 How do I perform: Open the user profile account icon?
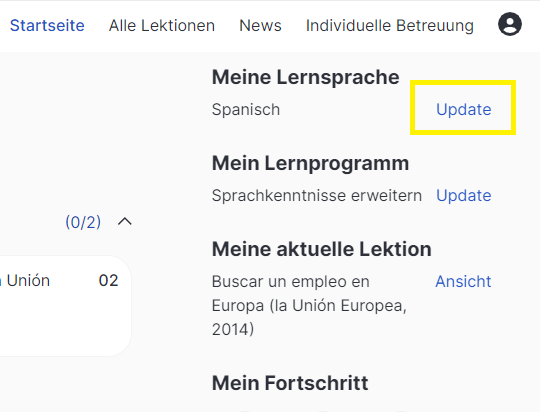tap(510, 24)
